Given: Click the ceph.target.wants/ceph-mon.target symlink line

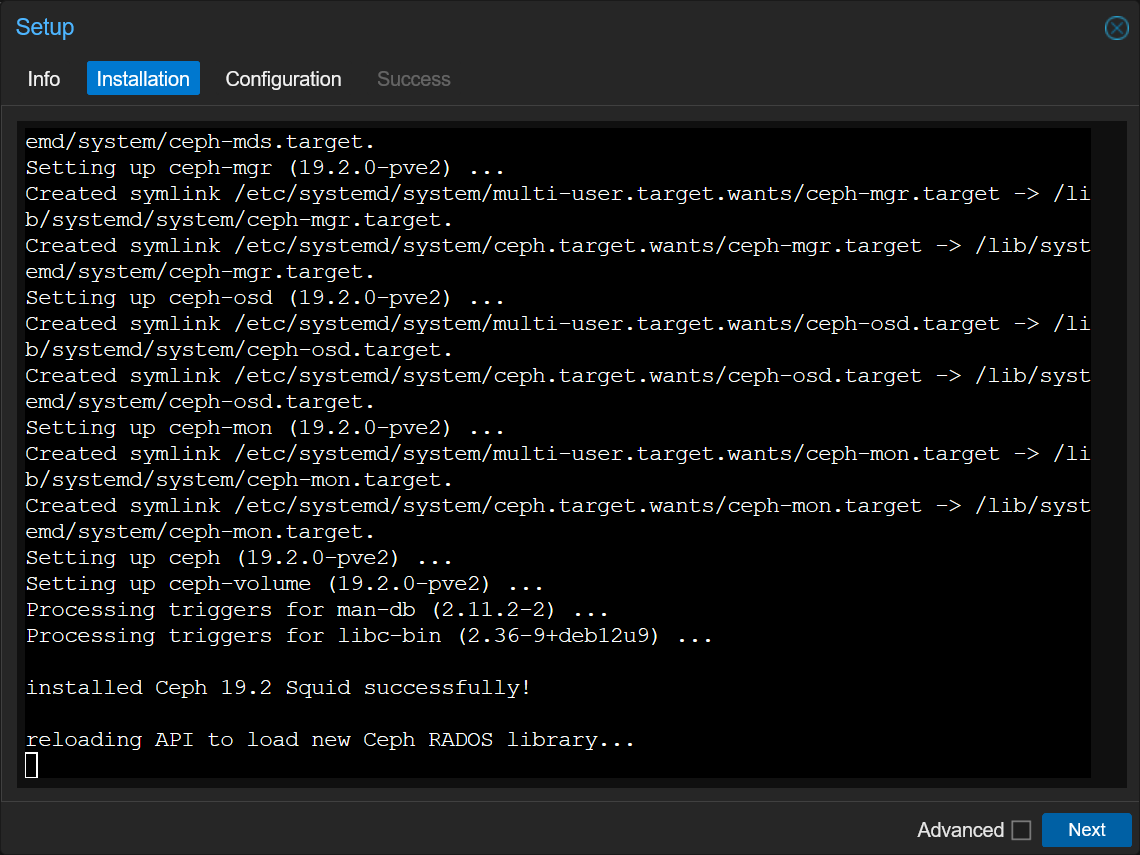Looking at the screenshot, I should [558, 506].
